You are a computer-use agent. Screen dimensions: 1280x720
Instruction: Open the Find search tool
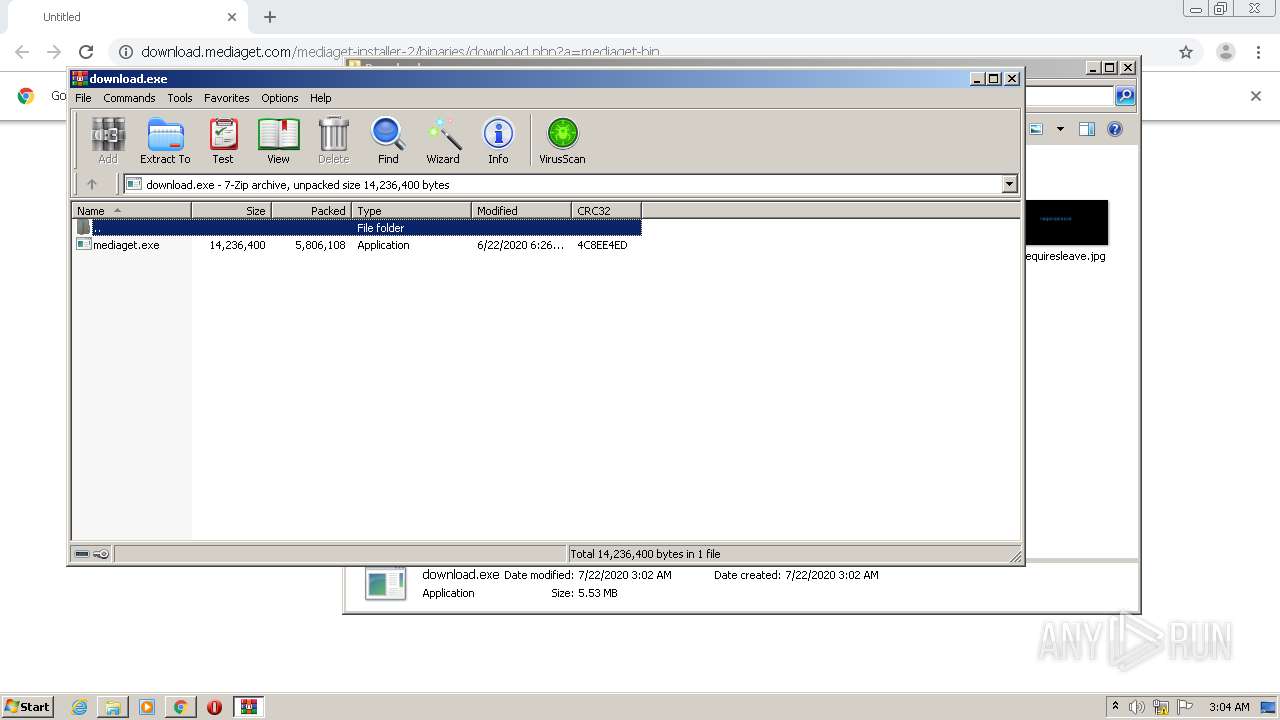(388, 140)
